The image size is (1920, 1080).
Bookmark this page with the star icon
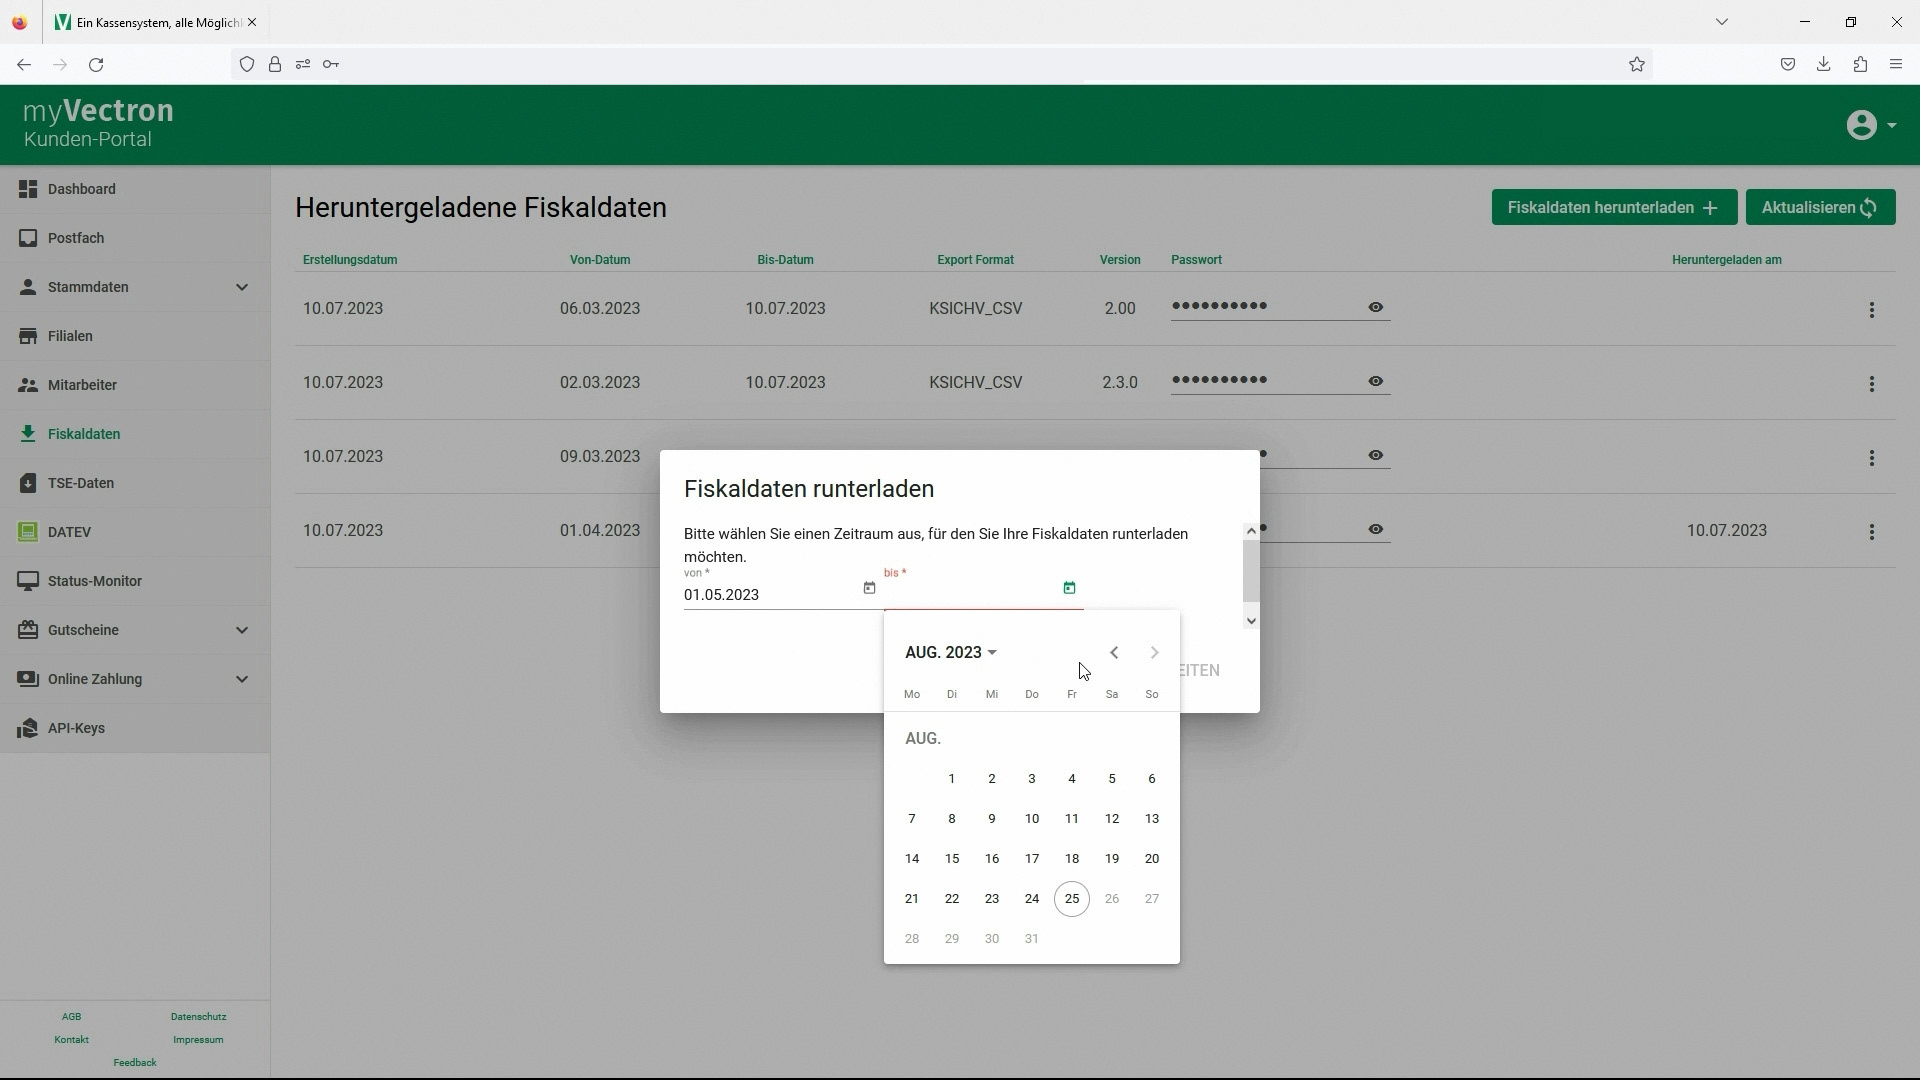(x=1637, y=65)
